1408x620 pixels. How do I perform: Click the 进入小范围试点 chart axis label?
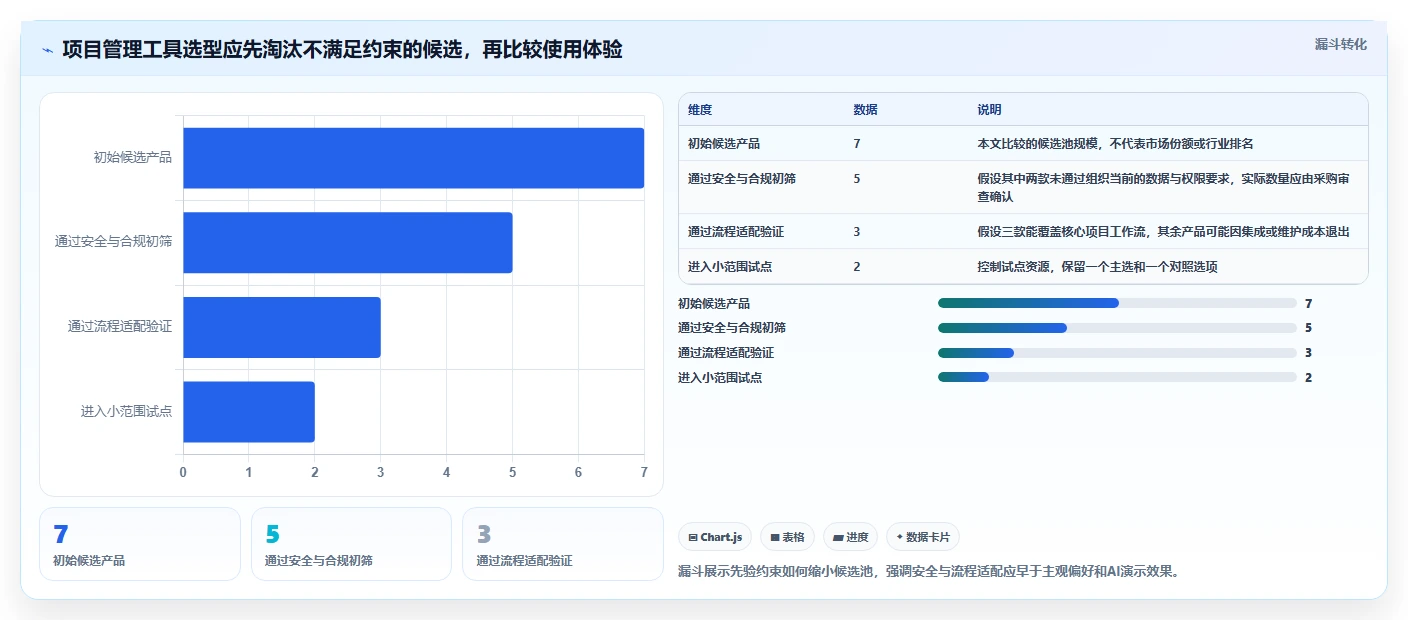point(127,411)
